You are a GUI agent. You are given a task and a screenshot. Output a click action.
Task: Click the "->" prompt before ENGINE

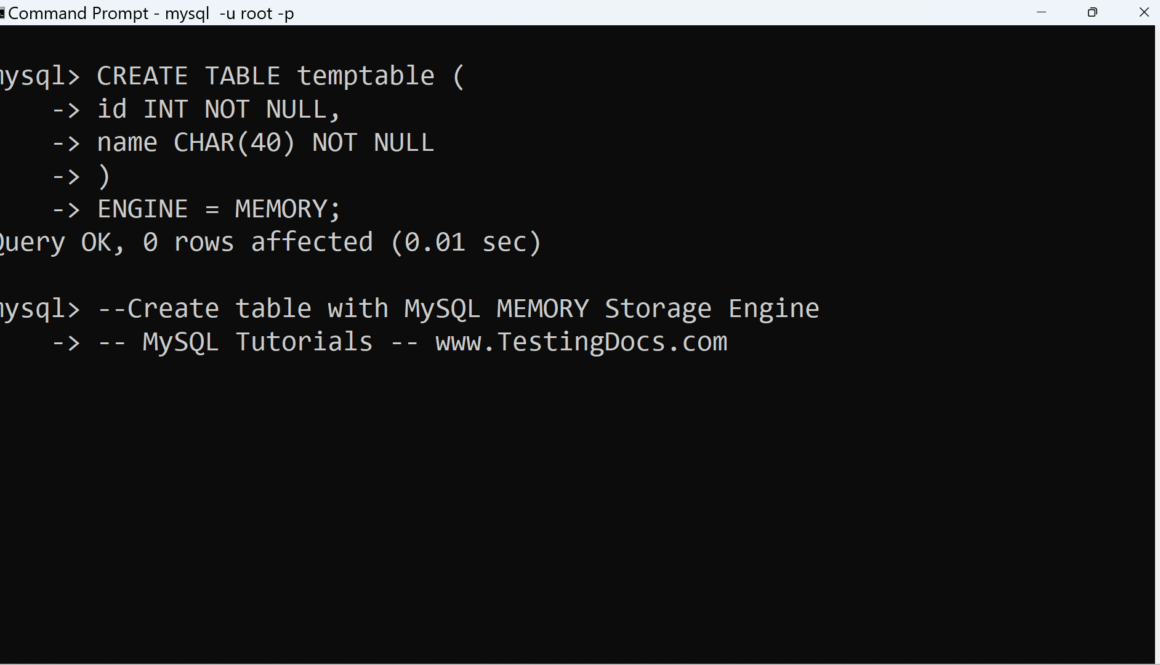tap(66, 209)
